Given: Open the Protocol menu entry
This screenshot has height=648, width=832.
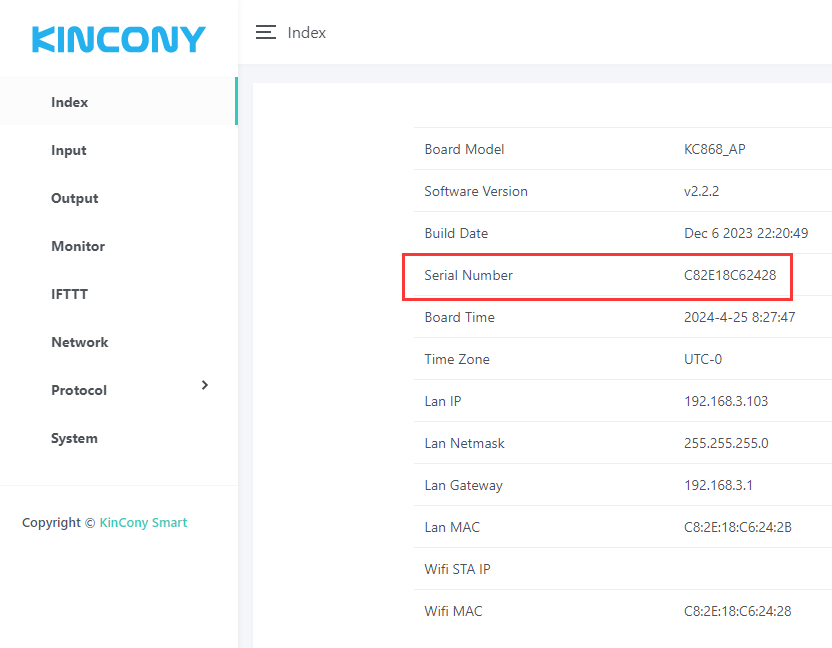Looking at the screenshot, I should click(x=79, y=390).
